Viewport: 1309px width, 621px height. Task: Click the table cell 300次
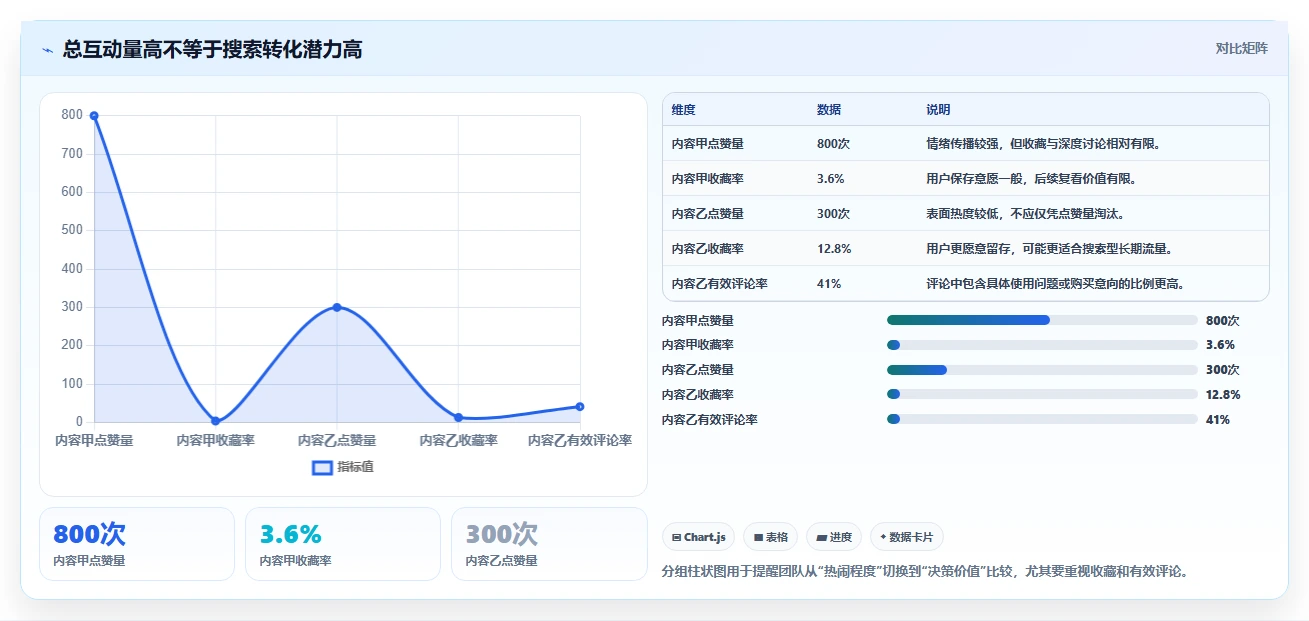[x=833, y=214]
